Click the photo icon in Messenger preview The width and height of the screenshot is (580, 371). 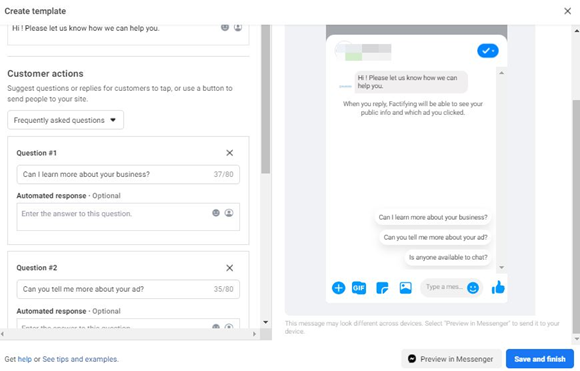click(x=405, y=287)
